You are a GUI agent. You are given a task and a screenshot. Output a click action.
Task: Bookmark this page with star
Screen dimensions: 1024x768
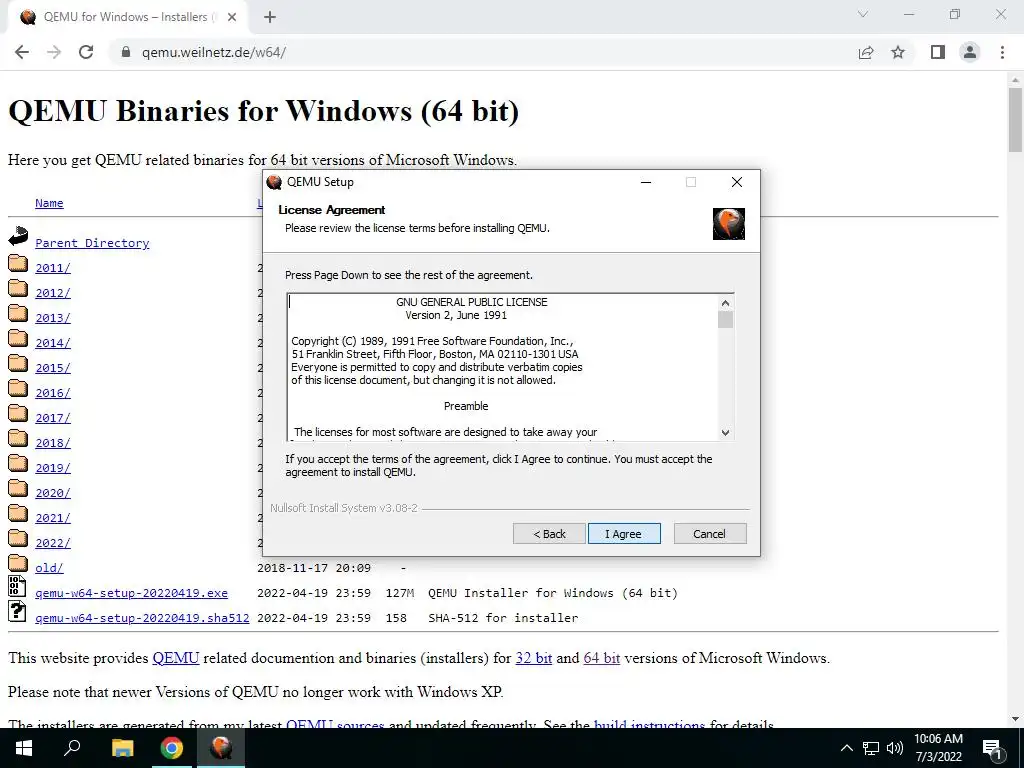[x=898, y=52]
